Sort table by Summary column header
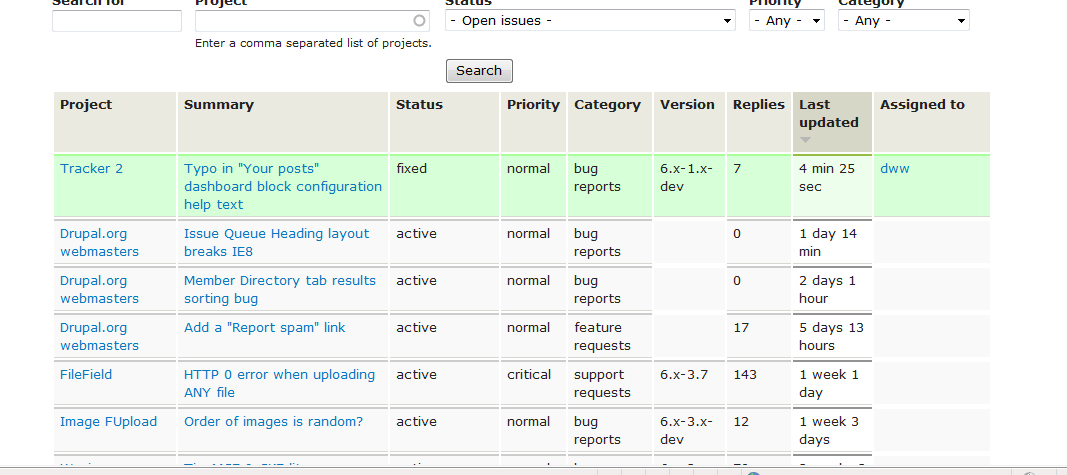The width and height of the screenshot is (1067, 475). point(218,105)
